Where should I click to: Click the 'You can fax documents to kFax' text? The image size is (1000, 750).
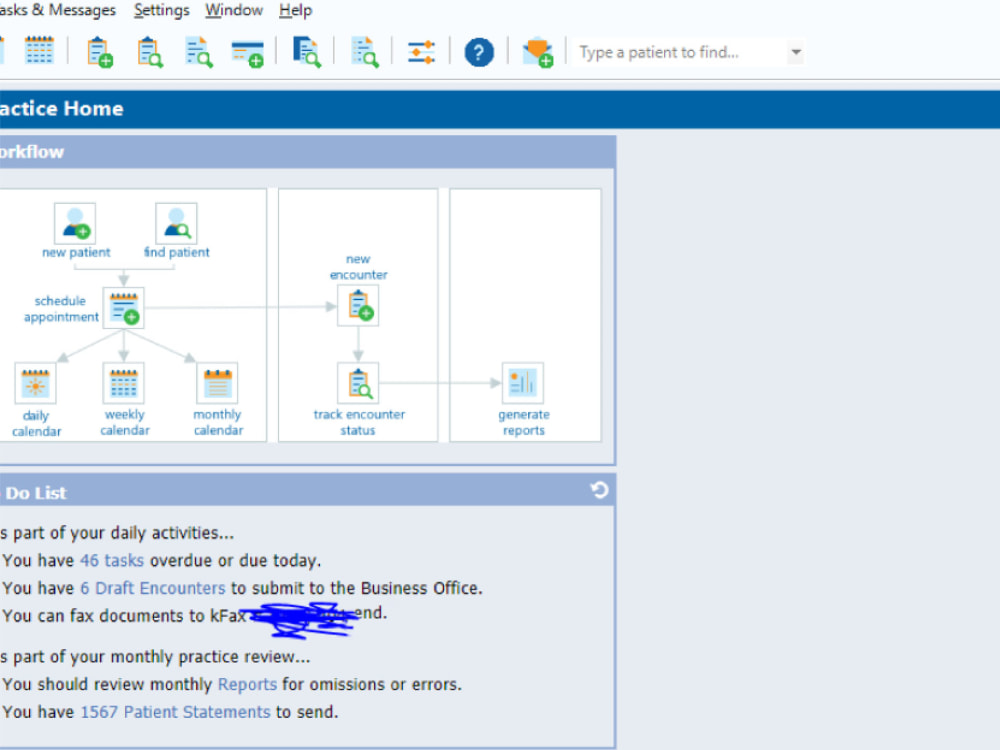[x=124, y=616]
